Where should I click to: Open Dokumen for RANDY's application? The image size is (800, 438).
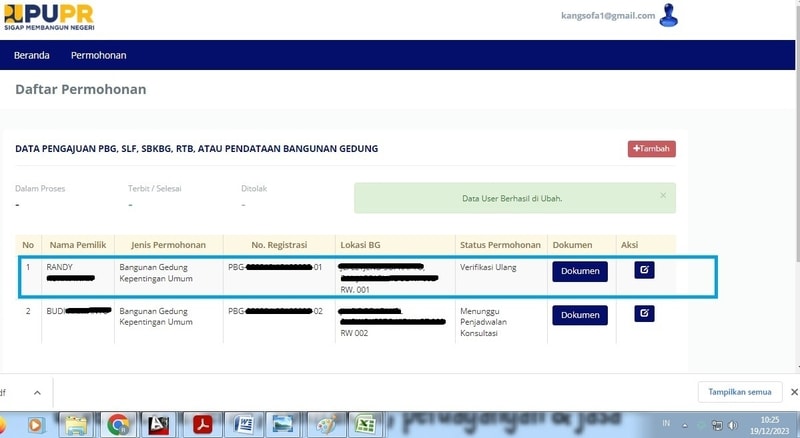point(579,271)
